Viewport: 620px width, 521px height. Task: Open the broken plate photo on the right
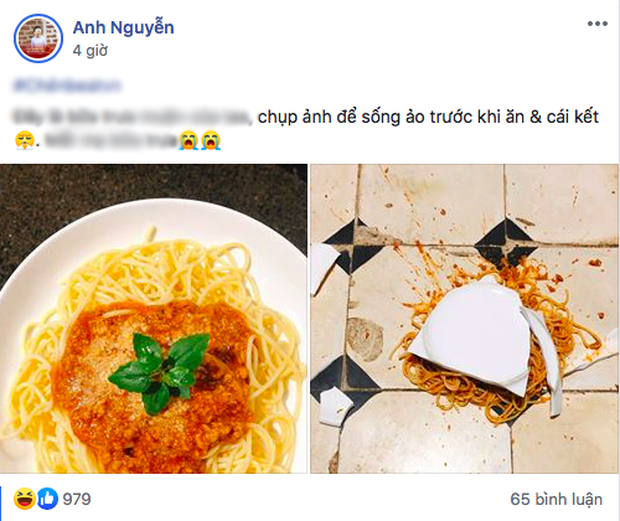point(464,319)
